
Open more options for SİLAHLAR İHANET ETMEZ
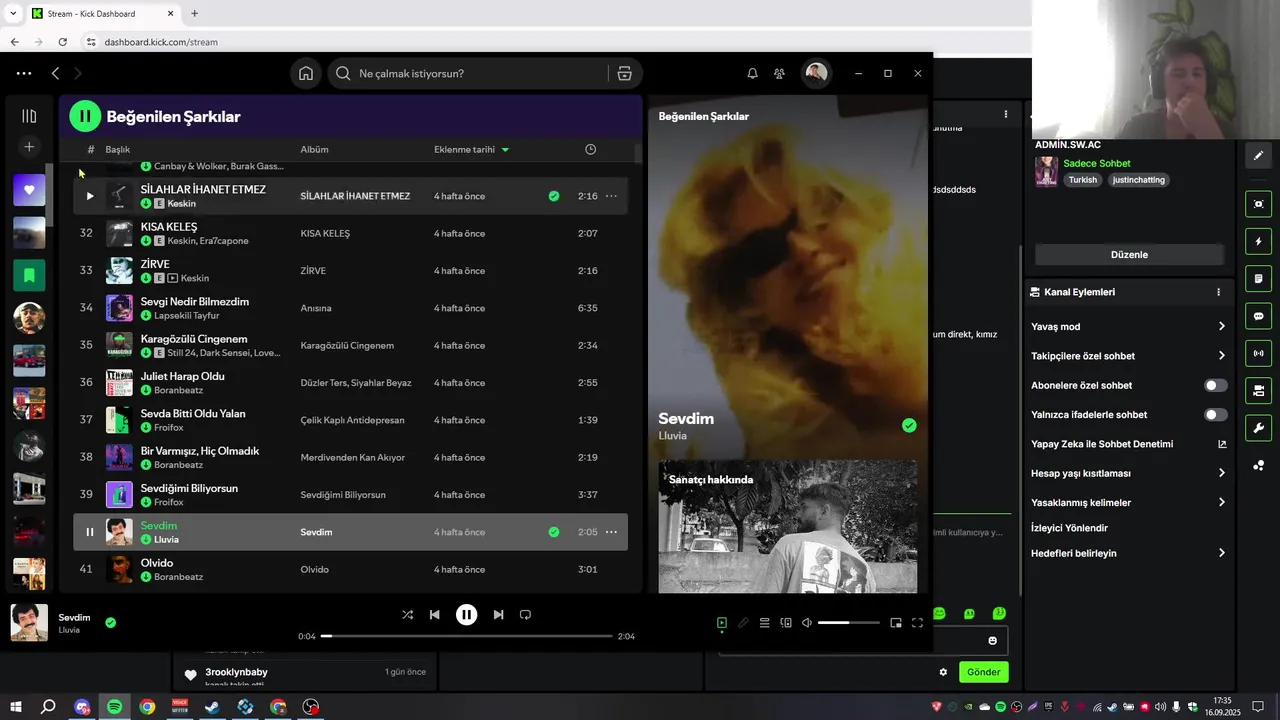611,196
